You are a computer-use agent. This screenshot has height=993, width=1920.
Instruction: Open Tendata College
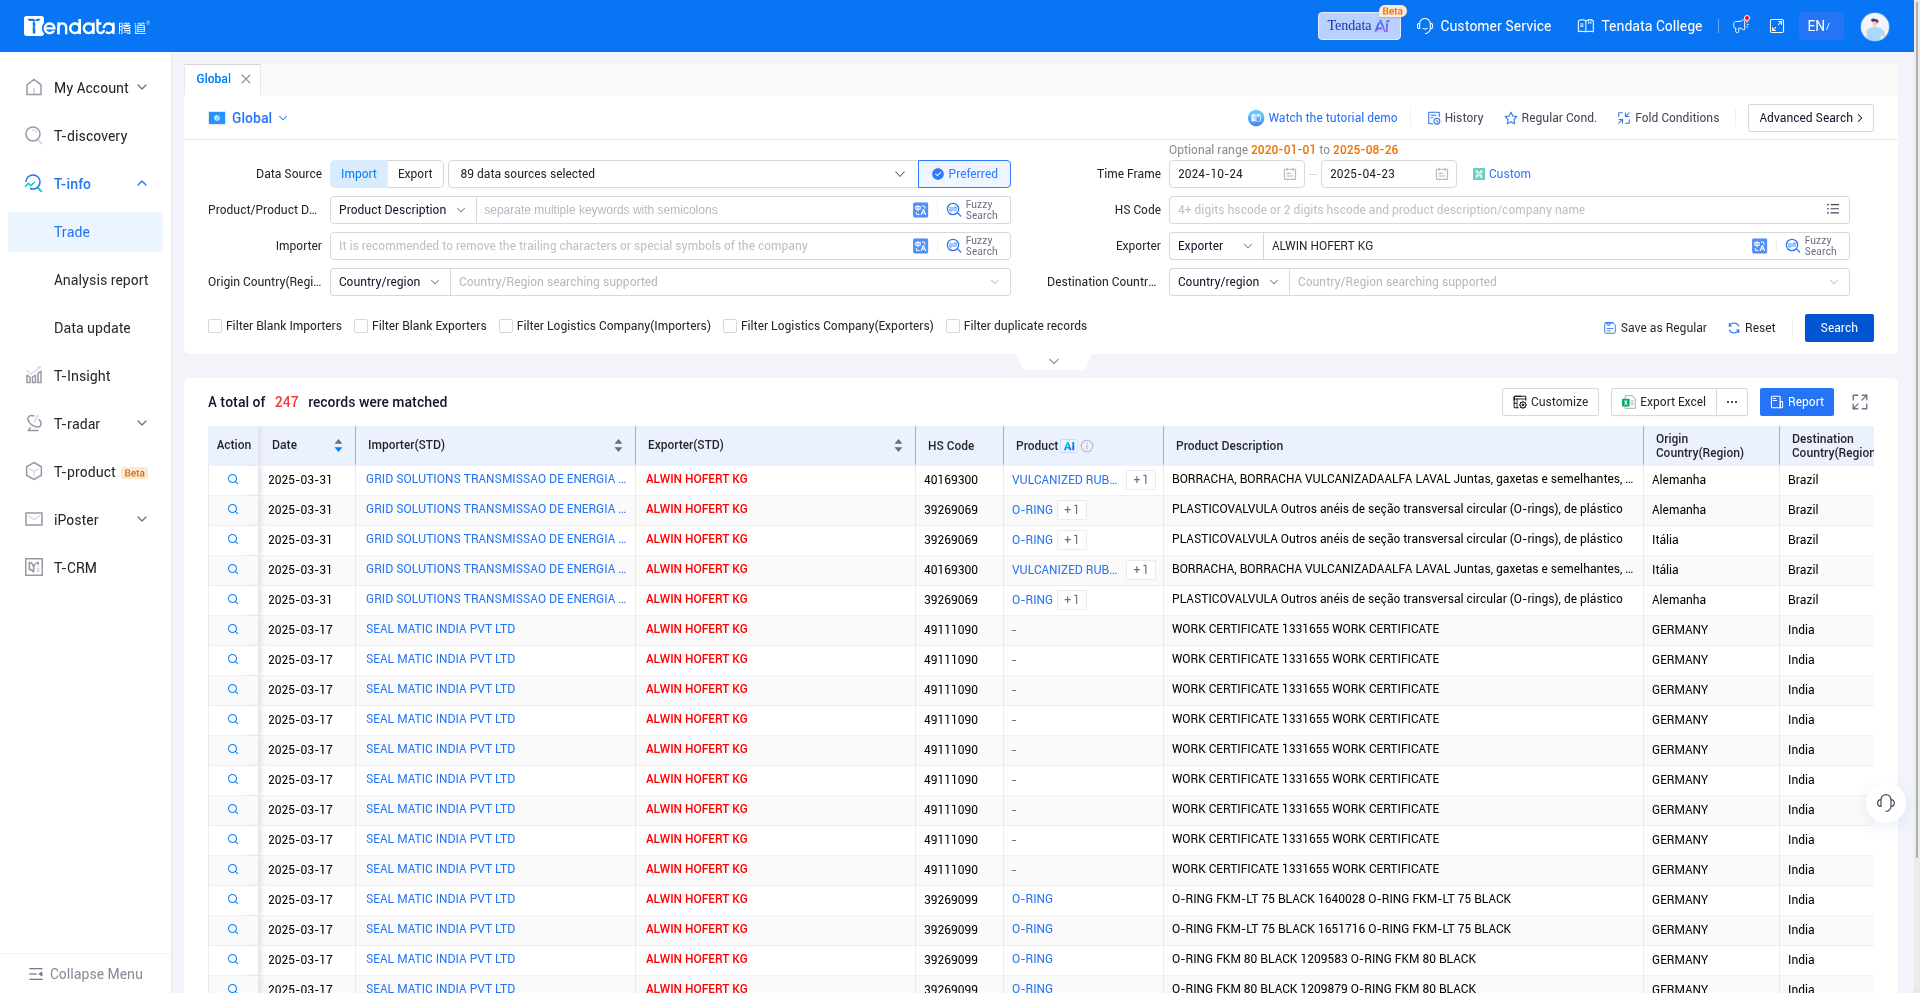pyautogui.click(x=1640, y=26)
